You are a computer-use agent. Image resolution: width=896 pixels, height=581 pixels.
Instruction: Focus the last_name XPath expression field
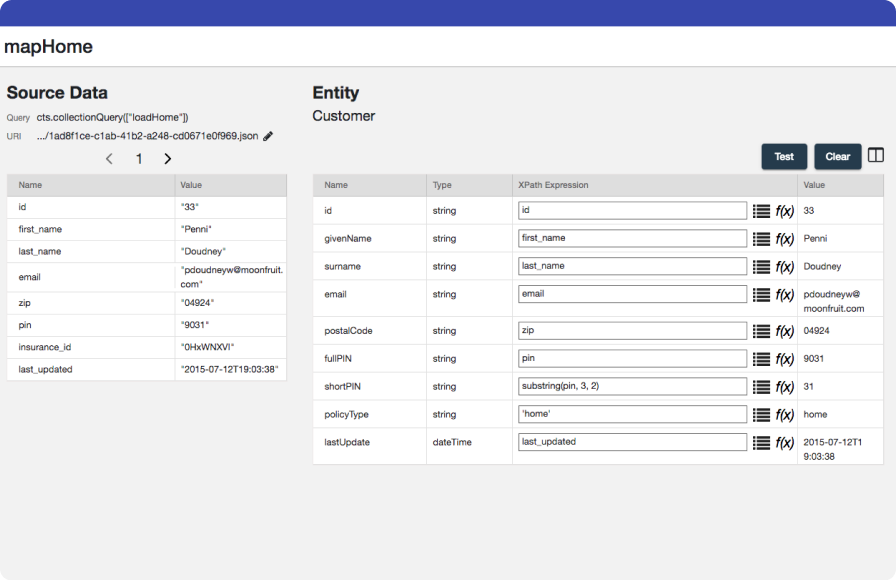click(632, 266)
